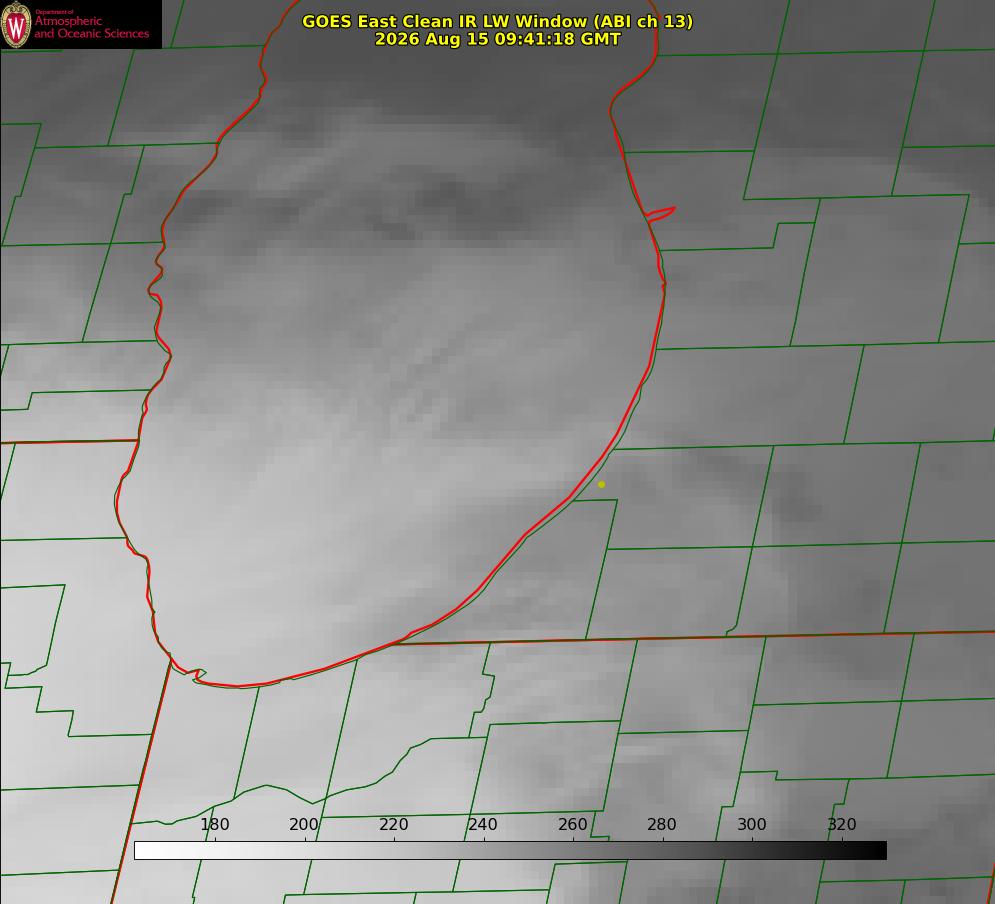
Task: Click the University of Wisconsin crest logo
Action: (16, 24)
